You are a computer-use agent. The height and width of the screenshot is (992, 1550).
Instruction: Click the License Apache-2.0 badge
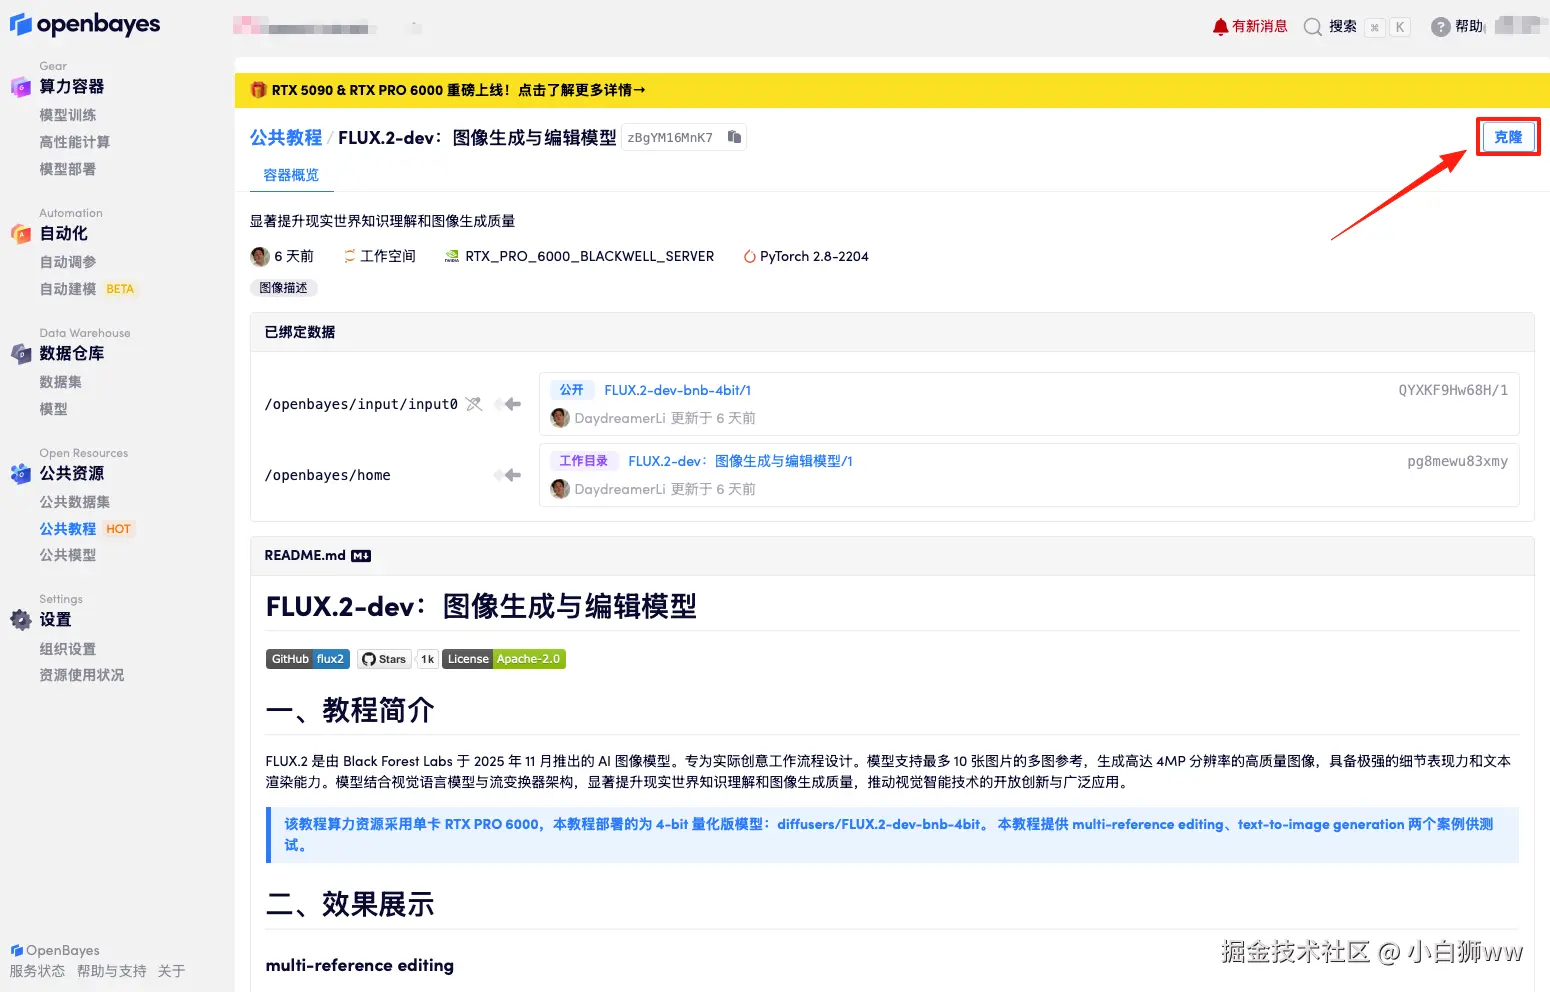pos(504,659)
